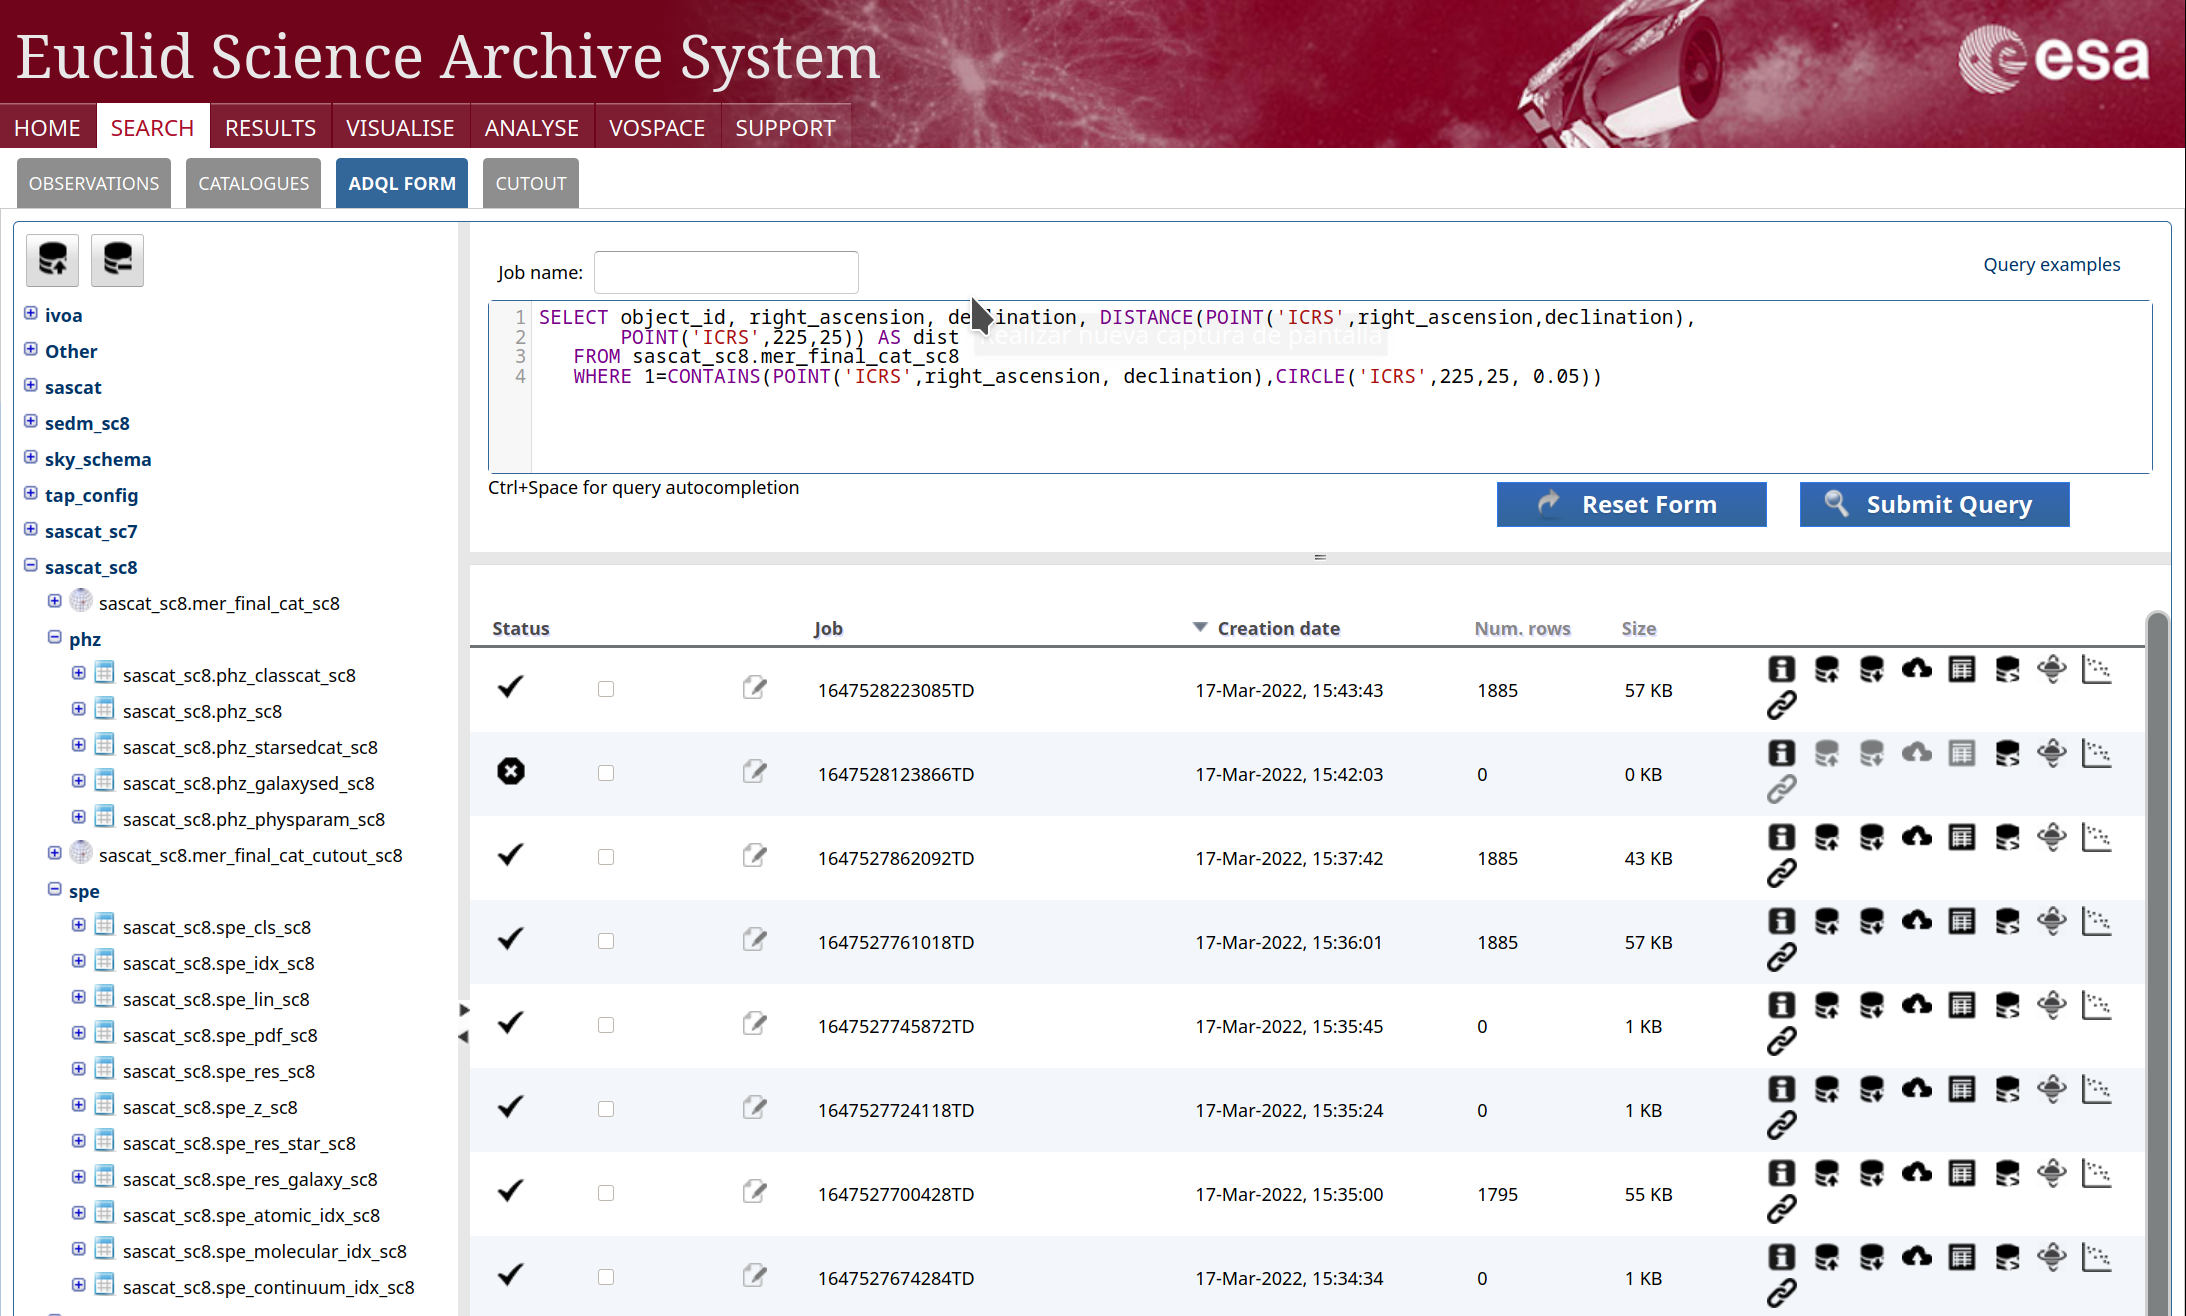Click the Reset Form button
The image size is (2186, 1316).
click(x=1632, y=504)
